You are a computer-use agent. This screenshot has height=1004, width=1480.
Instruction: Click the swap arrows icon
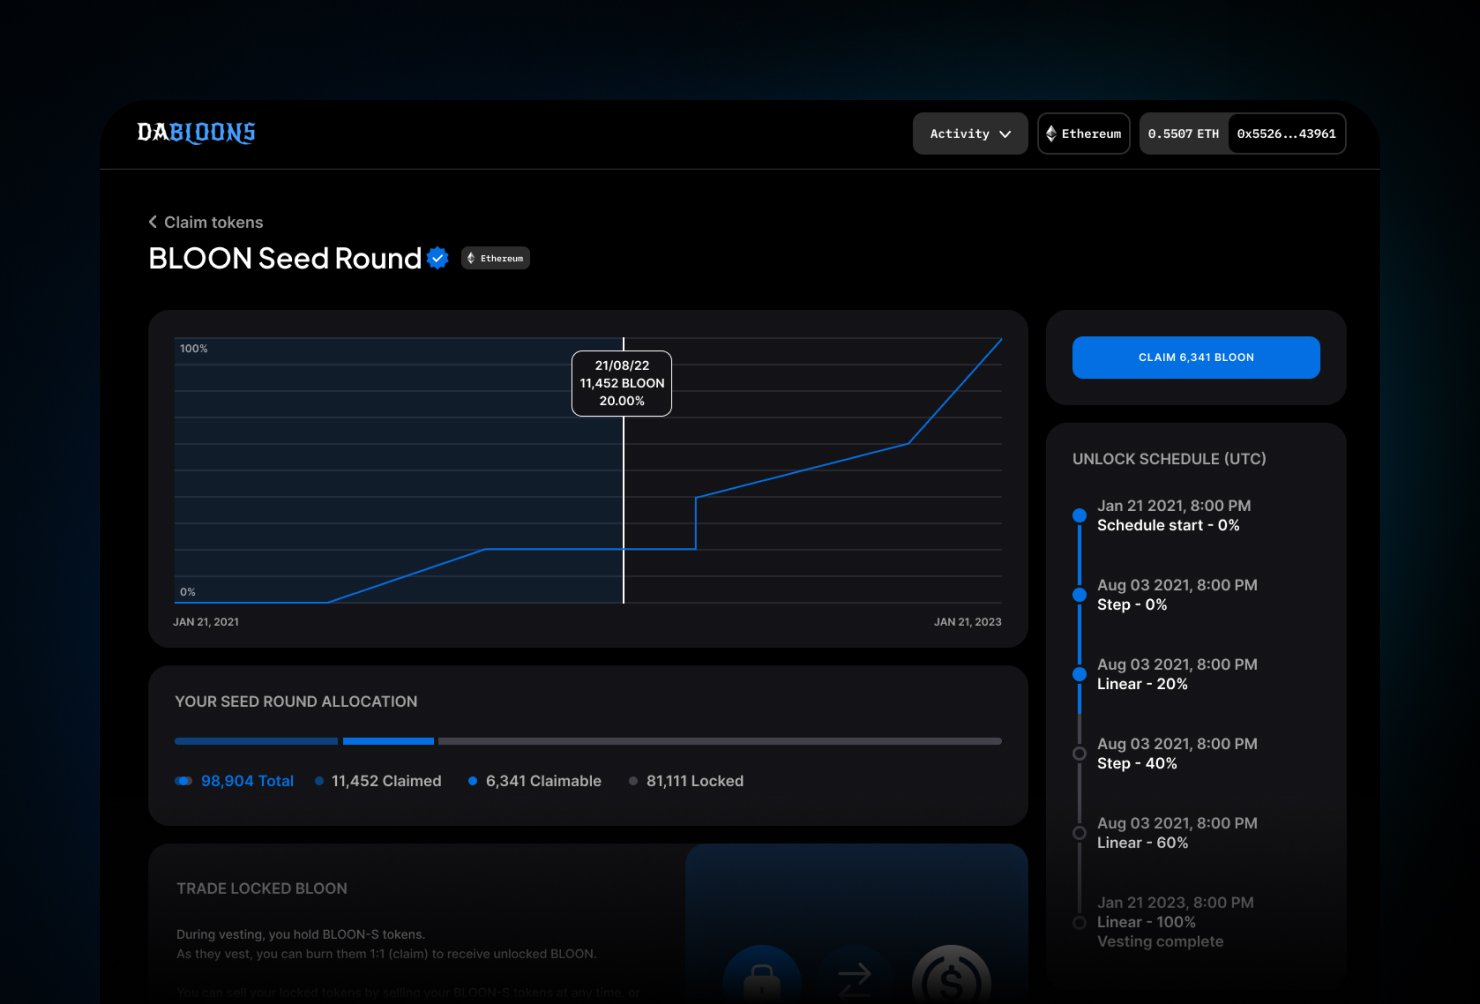pyautogui.click(x=855, y=975)
